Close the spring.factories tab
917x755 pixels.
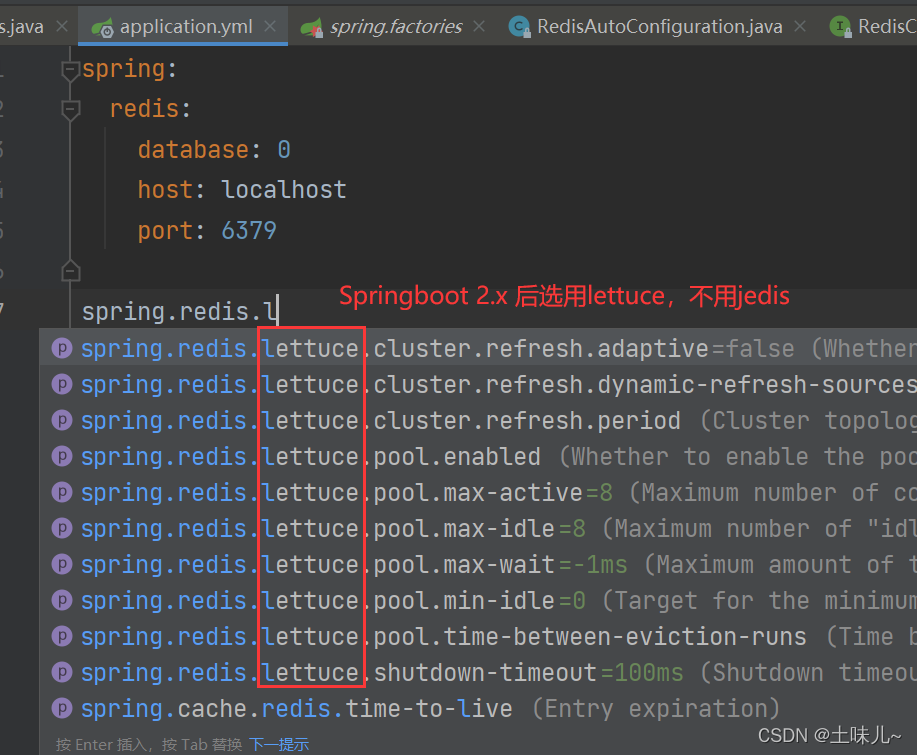pyautogui.click(x=478, y=26)
